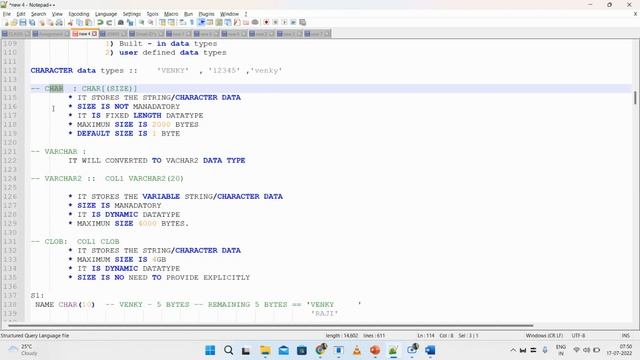The width and height of the screenshot is (640, 360).
Task: Toggle word wrap in toolbar
Action: [x=182, y=22]
